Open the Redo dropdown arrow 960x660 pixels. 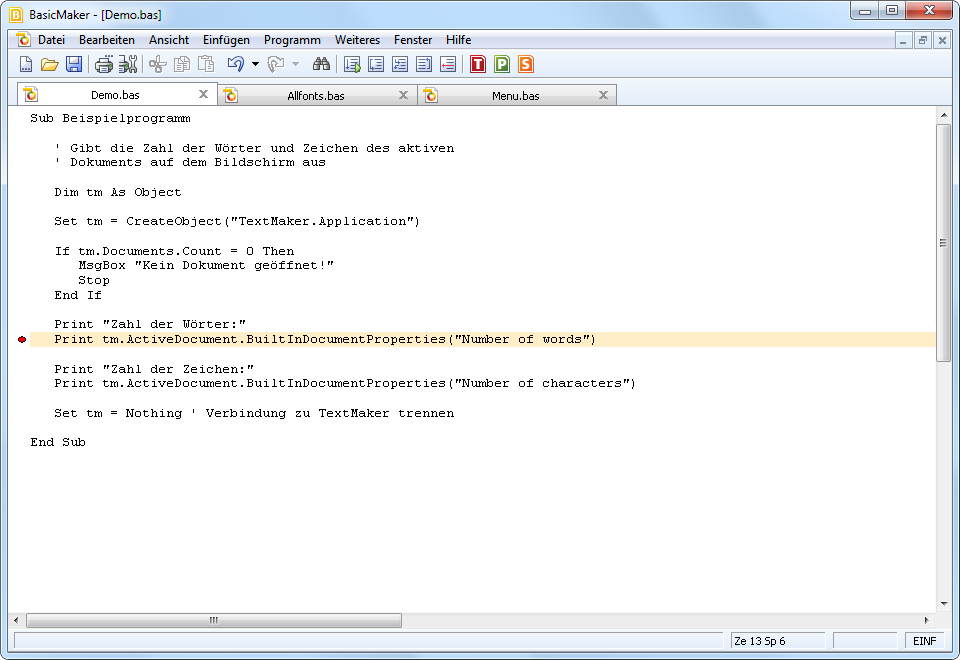pos(295,63)
